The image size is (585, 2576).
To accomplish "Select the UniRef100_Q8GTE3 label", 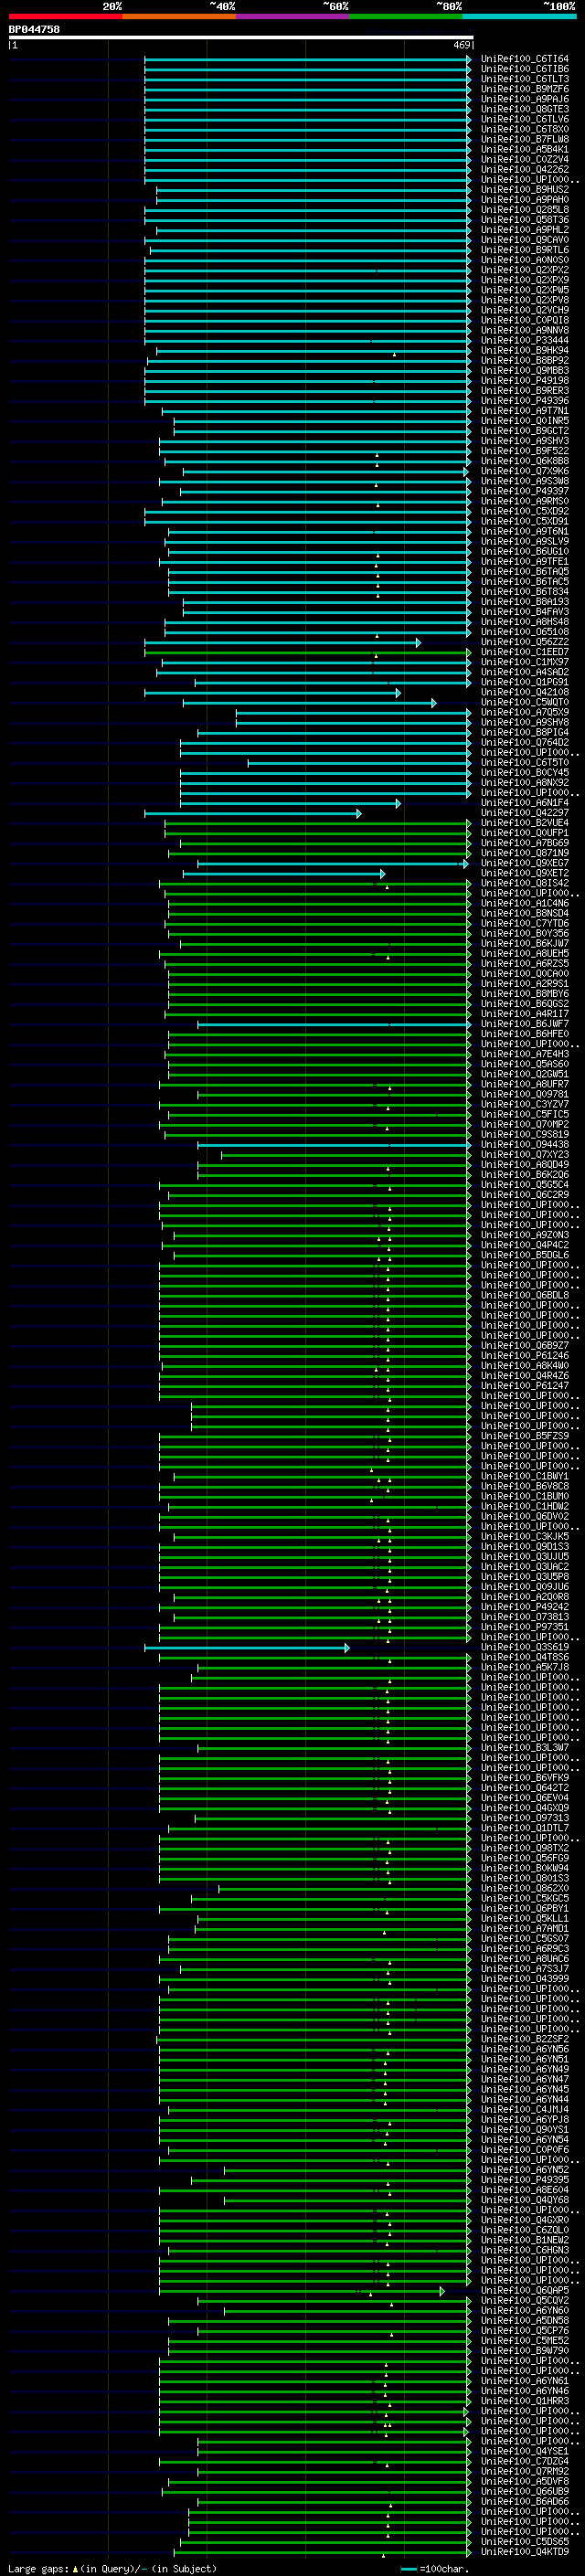I will click(524, 109).
